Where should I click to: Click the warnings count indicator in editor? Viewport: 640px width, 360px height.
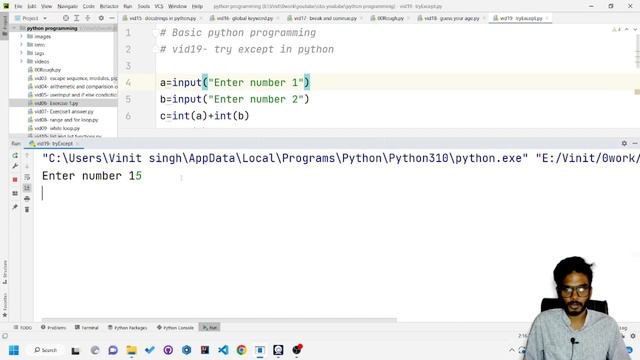click(616, 29)
